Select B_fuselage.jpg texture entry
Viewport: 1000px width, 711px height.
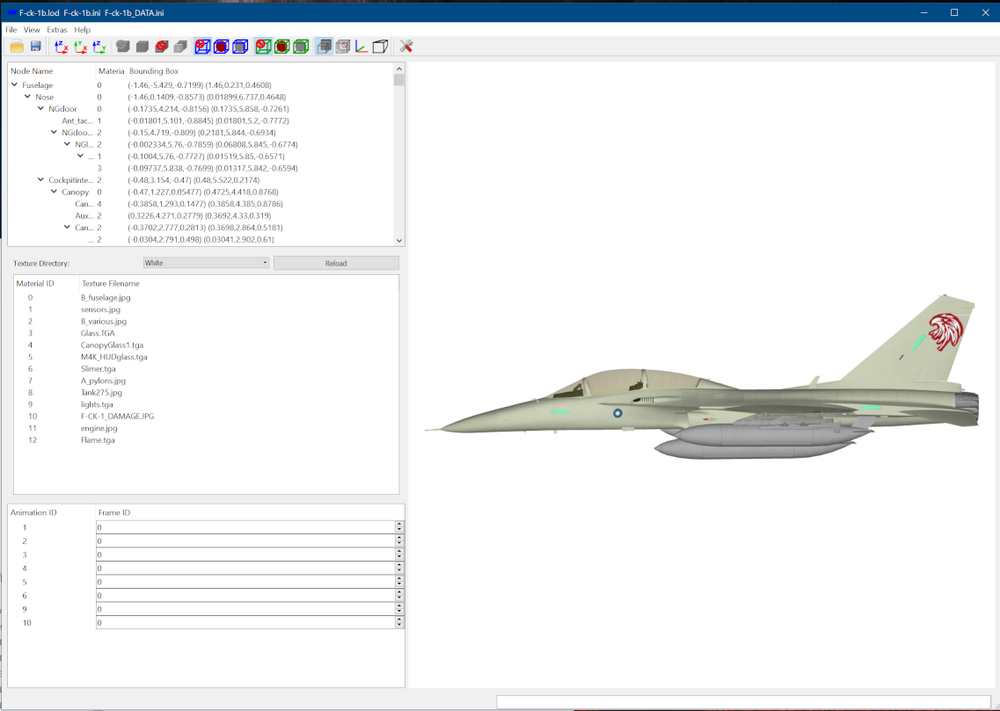pyautogui.click(x=105, y=297)
